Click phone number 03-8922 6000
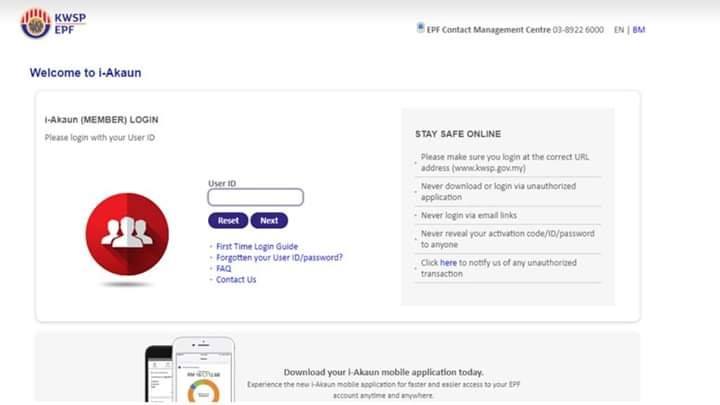The width and height of the screenshot is (720, 405). click(x=578, y=30)
